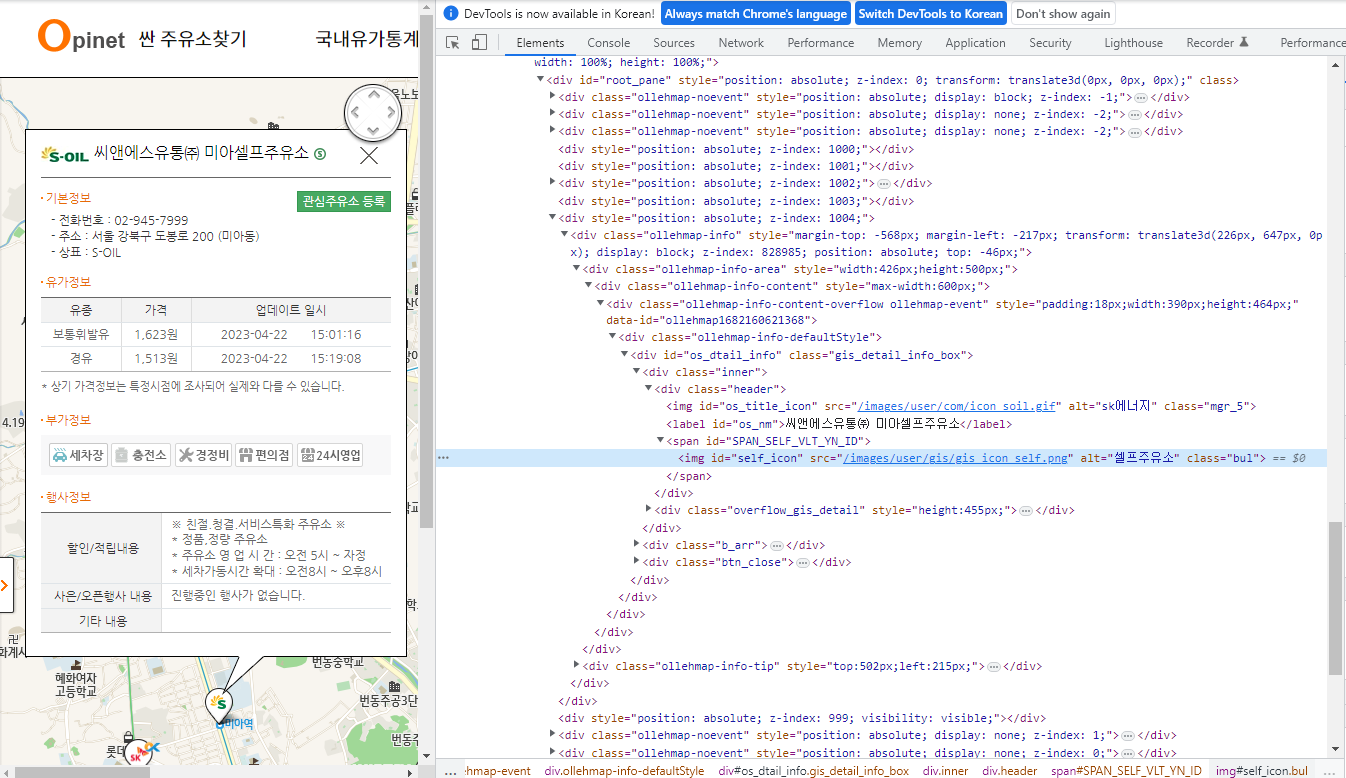Image resolution: width=1346 pixels, height=778 pixels.
Task: Click Don't show again button
Action: [1063, 14]
